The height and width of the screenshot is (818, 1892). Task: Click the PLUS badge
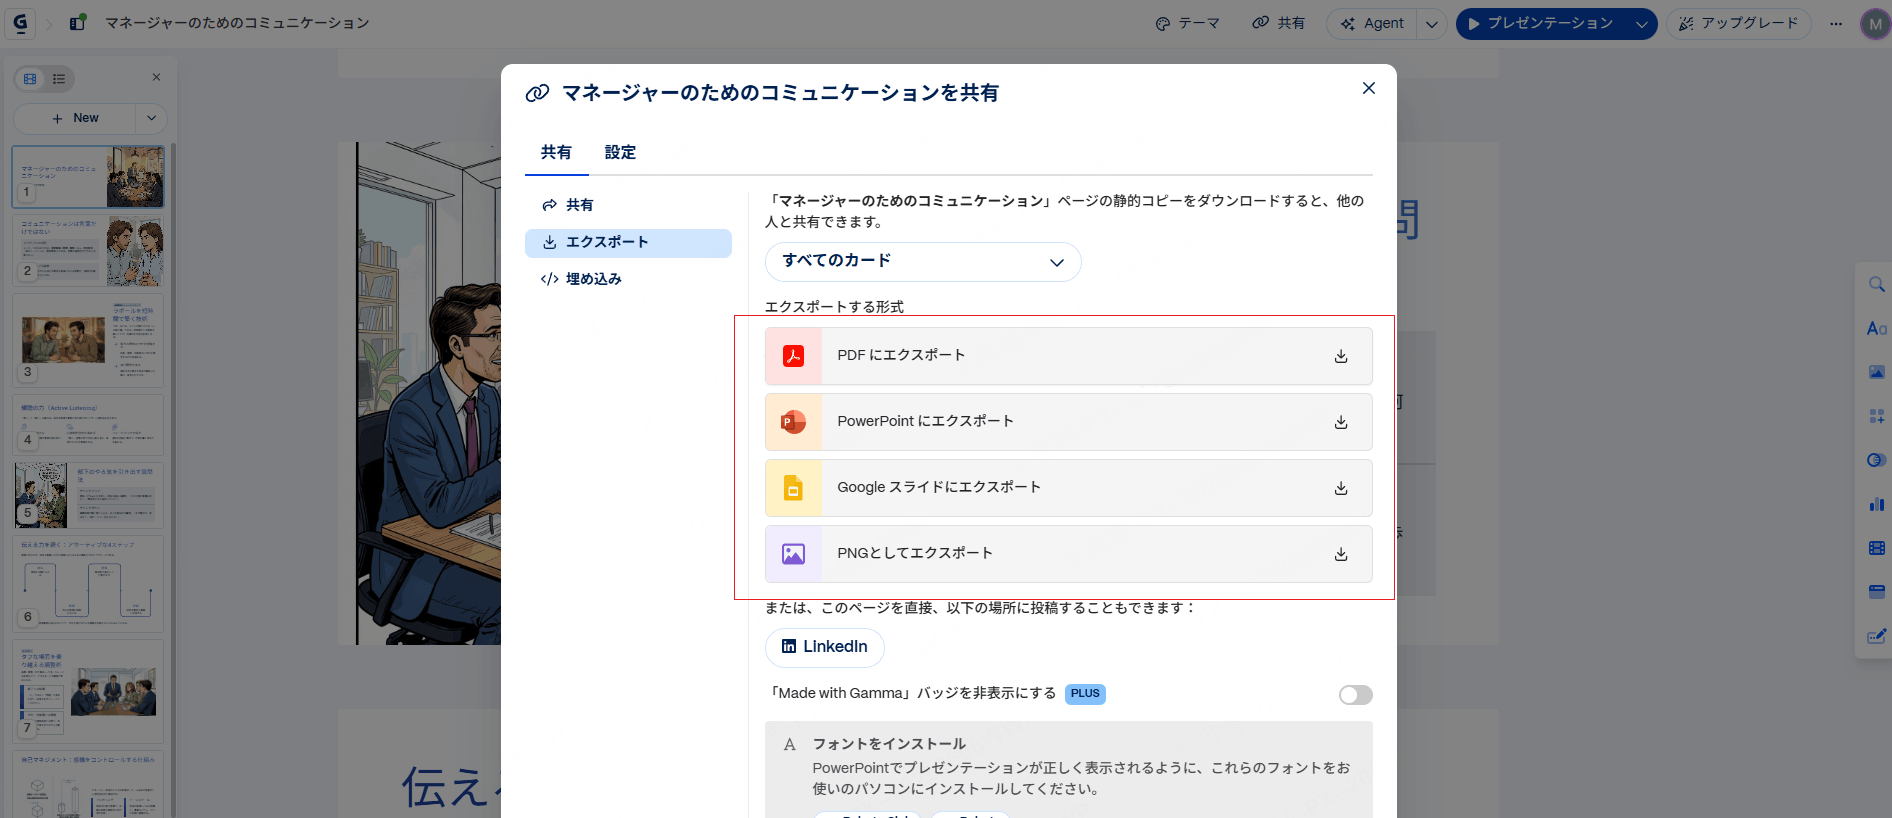point(1085,694)
